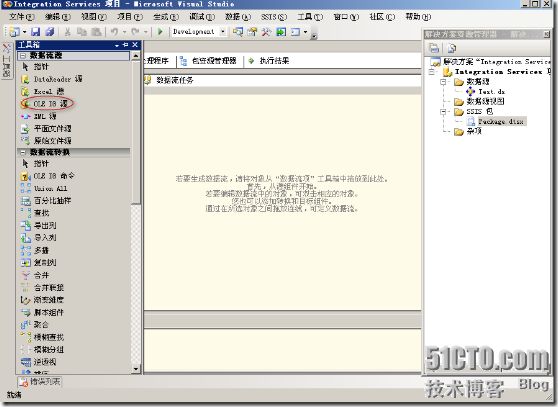Click the Undo toolbar icon
This screenshot has width=558, height=407.
tap(114, 32)
